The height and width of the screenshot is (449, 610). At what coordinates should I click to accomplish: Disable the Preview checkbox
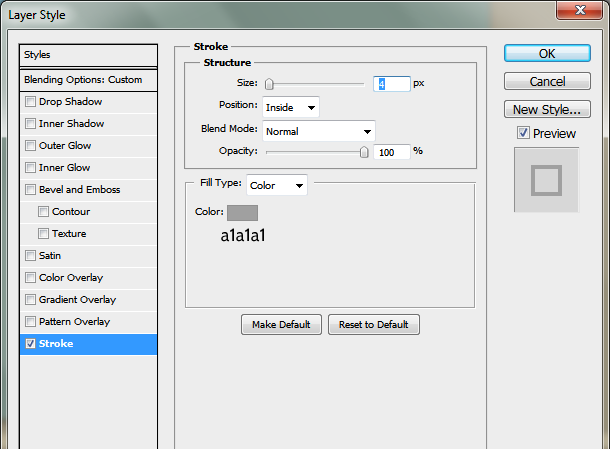(x=523, y=133)
